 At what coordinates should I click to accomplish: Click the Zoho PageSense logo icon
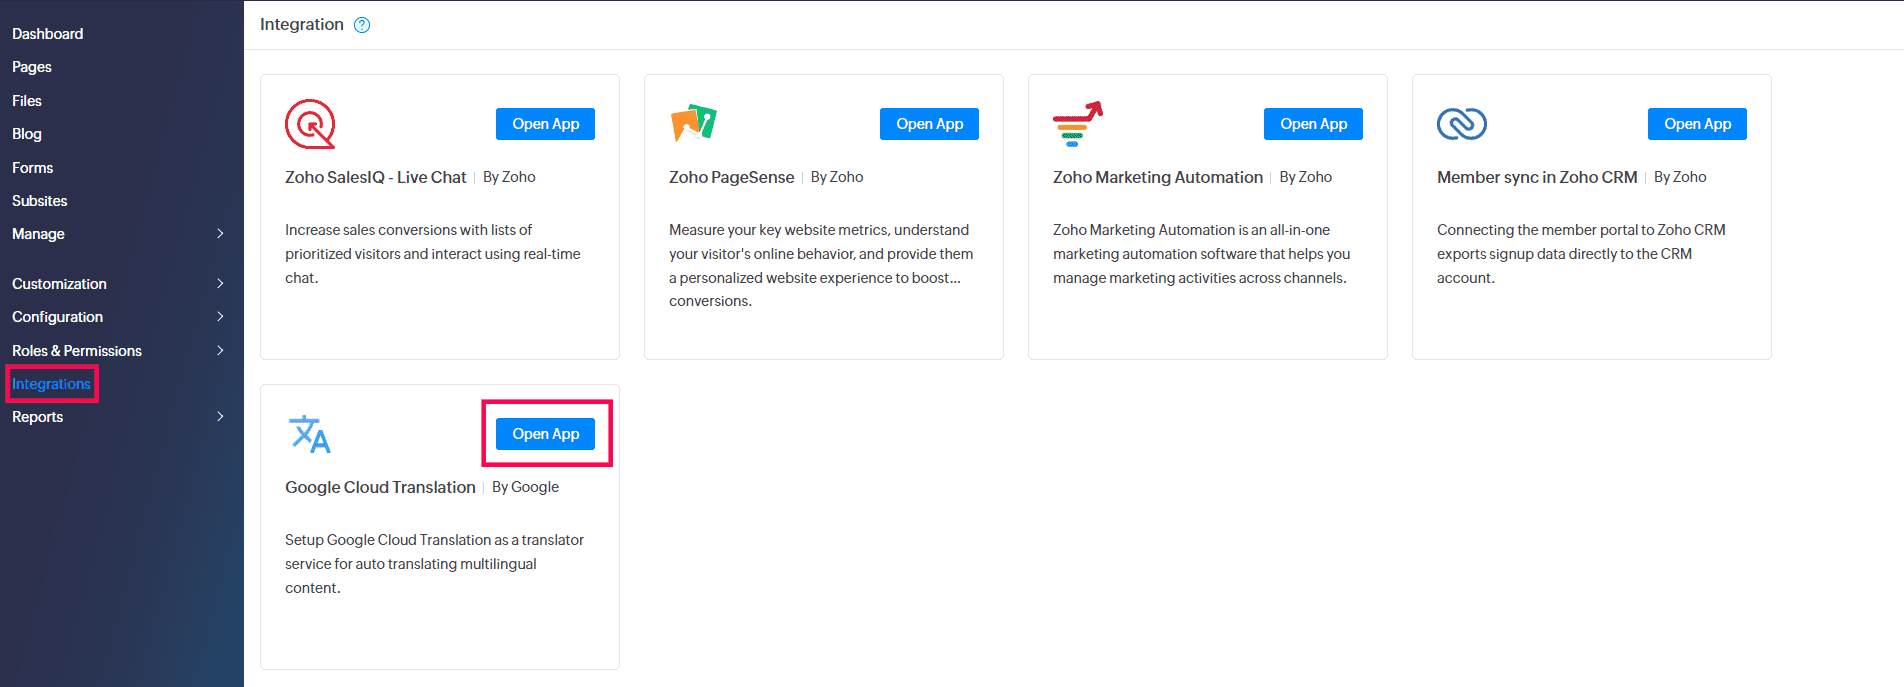693,123
